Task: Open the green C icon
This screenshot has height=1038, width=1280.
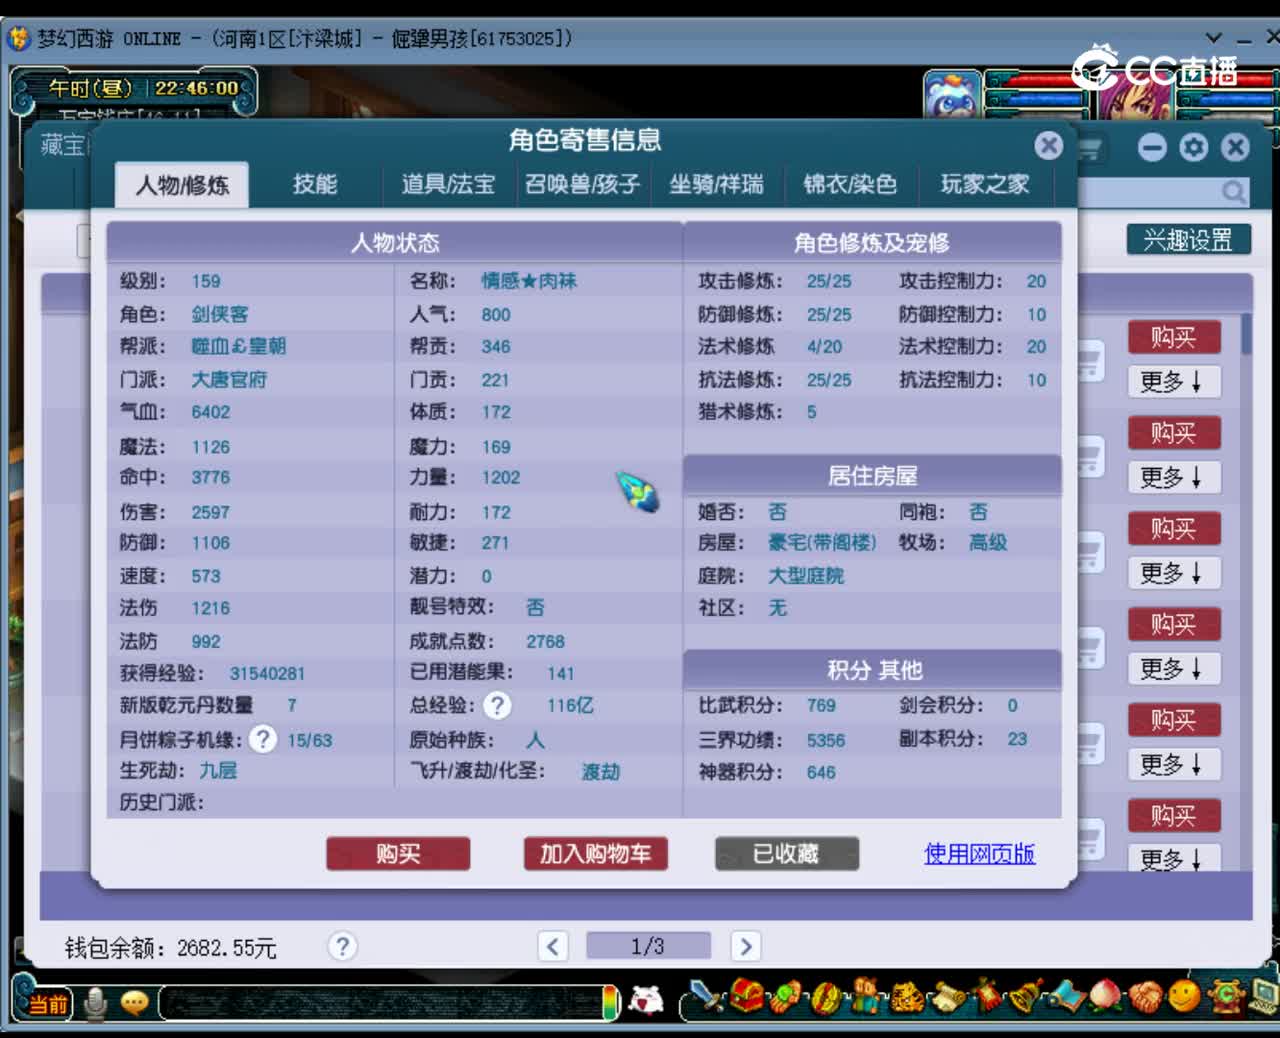Action: pos(1225,996)
